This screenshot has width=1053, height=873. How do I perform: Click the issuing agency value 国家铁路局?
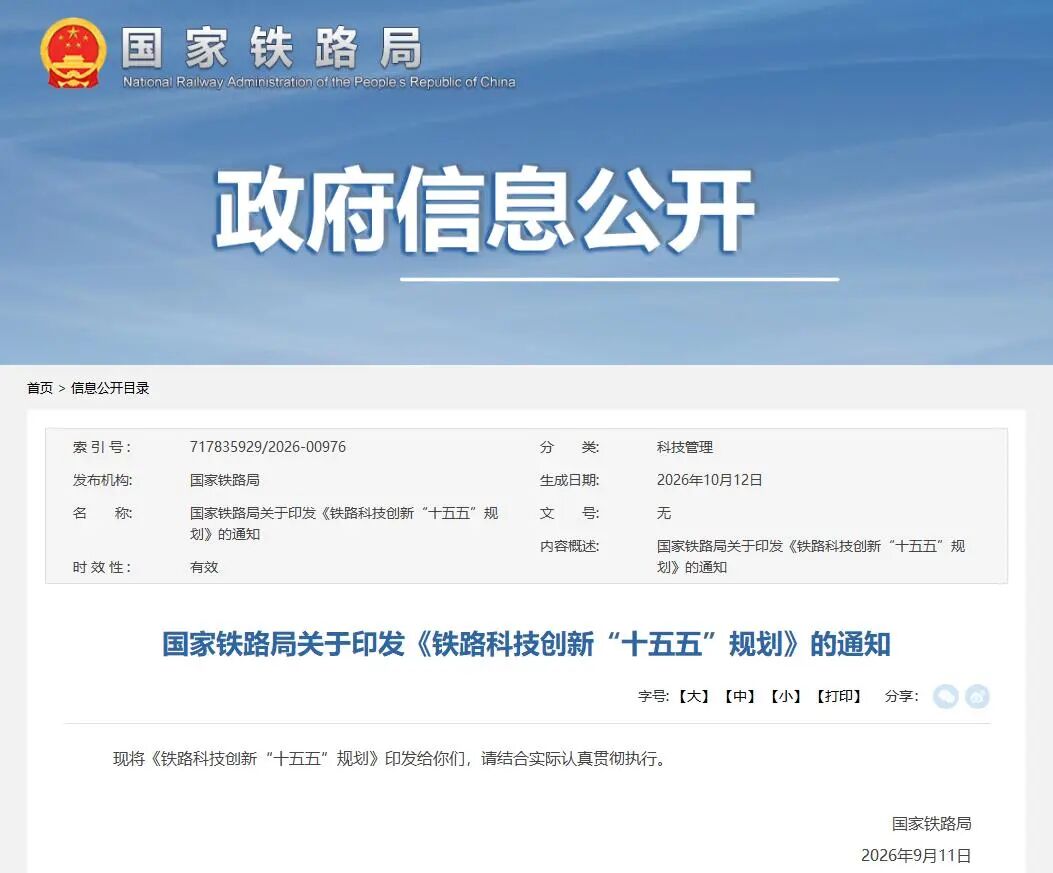[224, 480]
